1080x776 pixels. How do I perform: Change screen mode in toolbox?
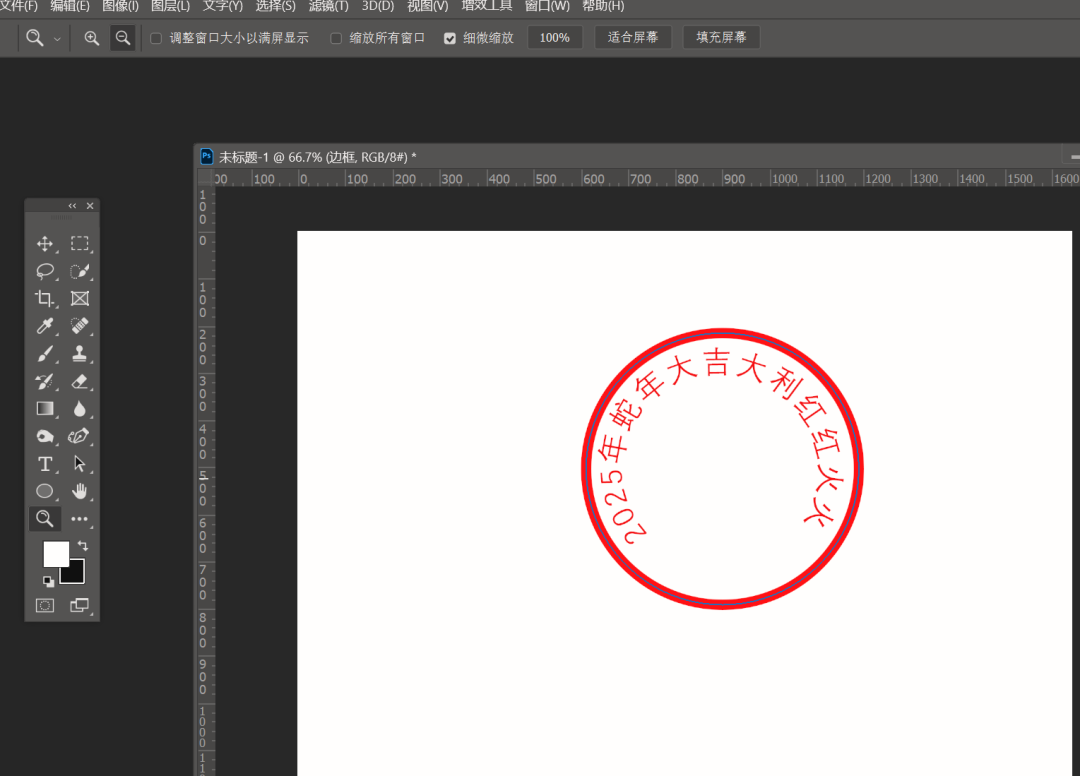[80, 606]
